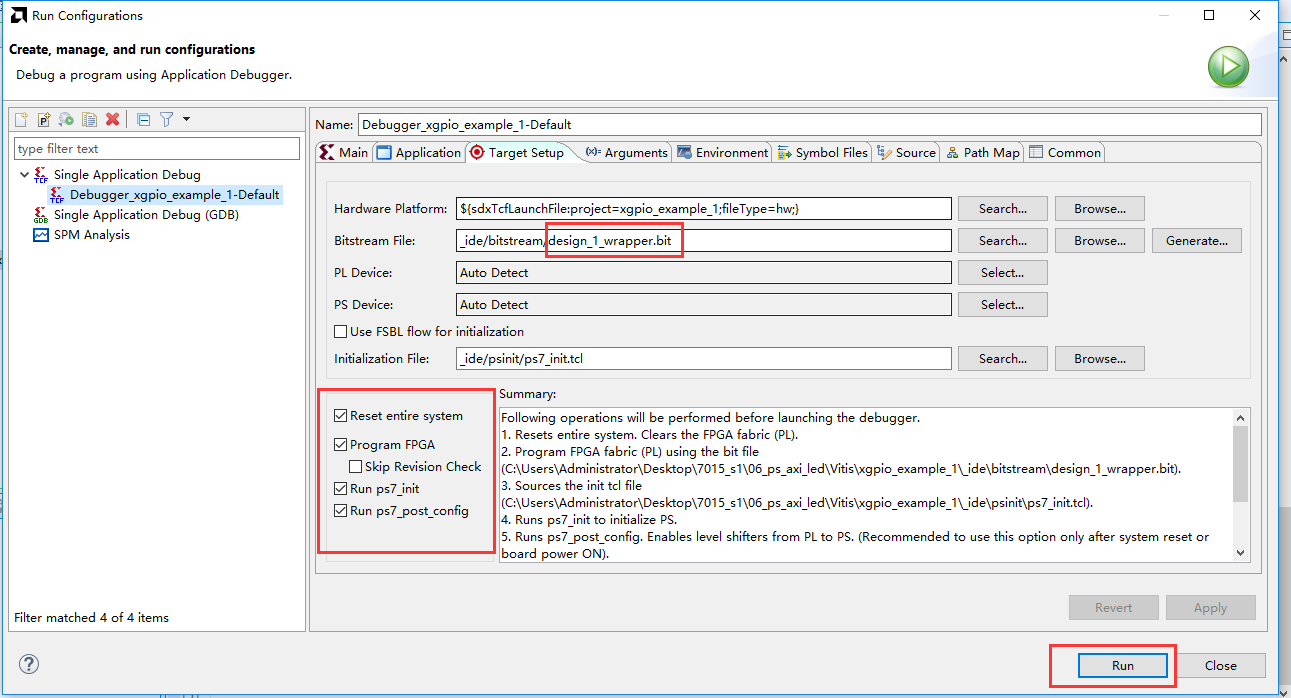Open filter options dropdown arrow
Viewport: 1291px width, 698px height.
click(186, 119)
